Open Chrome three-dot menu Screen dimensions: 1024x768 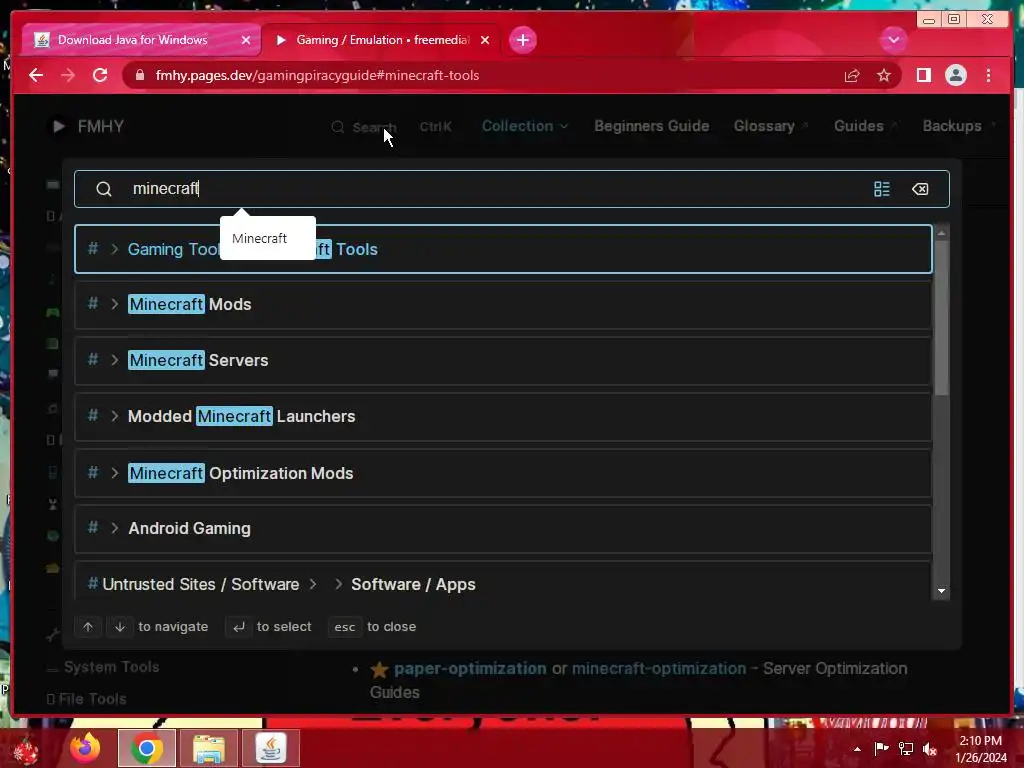tap(988, 75)
